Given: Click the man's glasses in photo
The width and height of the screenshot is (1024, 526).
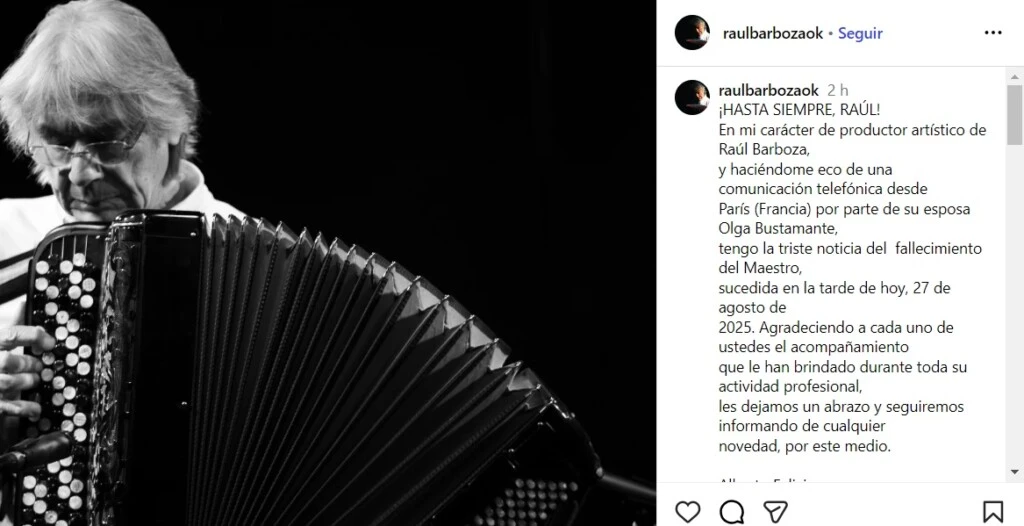Looking at the screenshot, I should (86, 149).
